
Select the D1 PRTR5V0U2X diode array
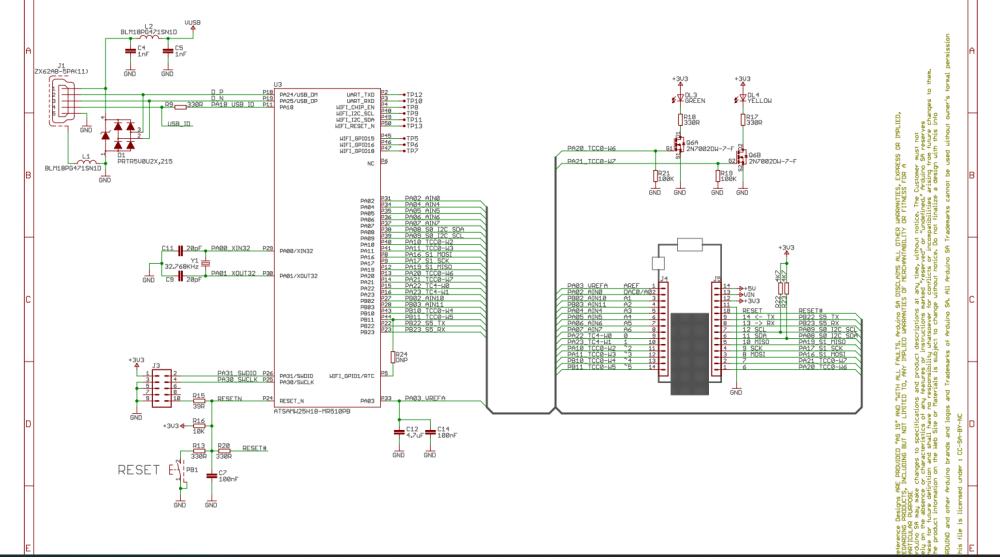pyautogui.click(x=122, y=134)
